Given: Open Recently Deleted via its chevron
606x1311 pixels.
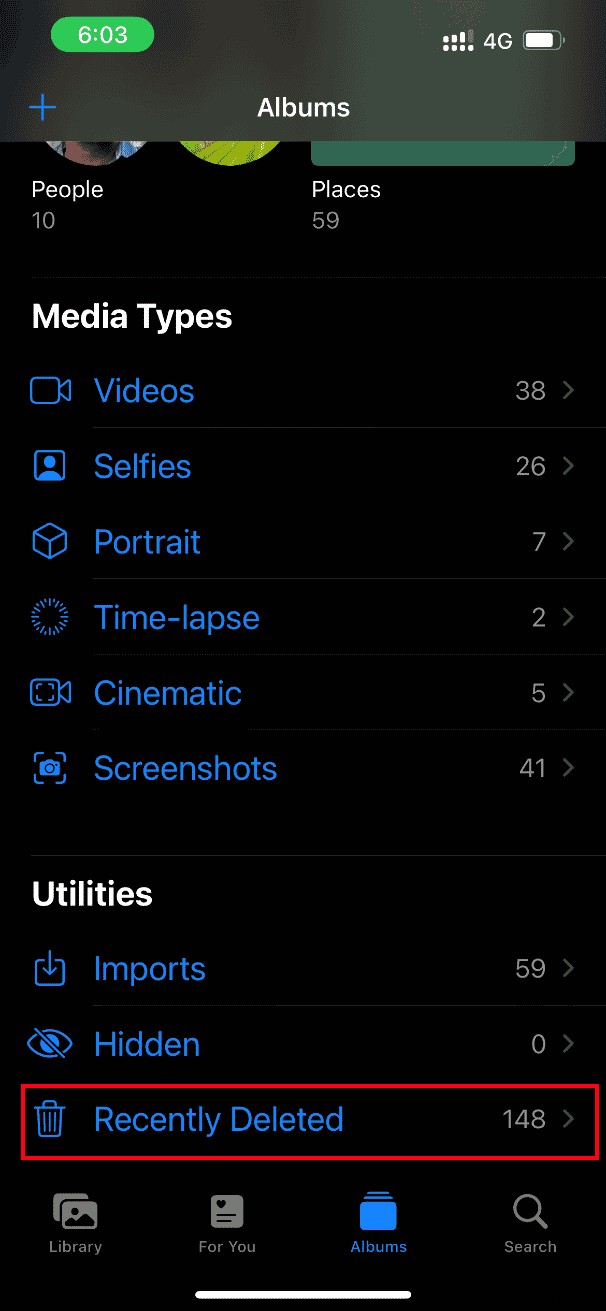Looking at the screenshot, I should point(567,1120).
